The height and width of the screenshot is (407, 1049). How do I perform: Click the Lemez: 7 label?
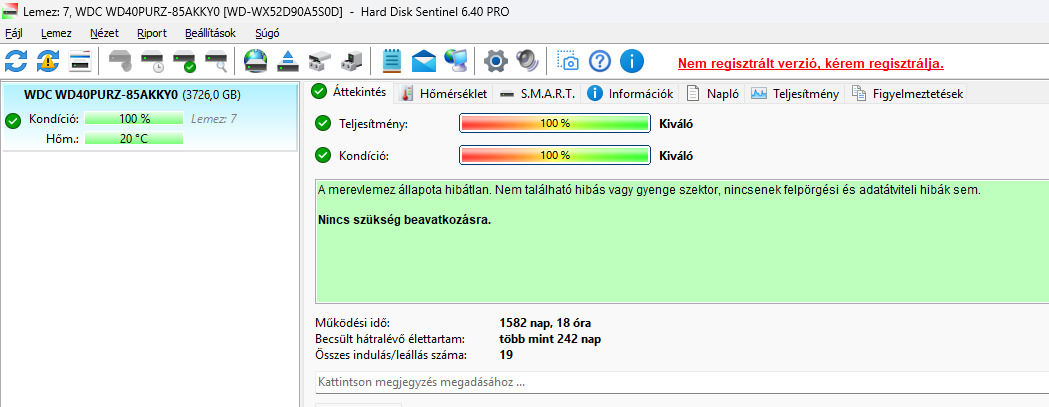[x=213, y=119]
